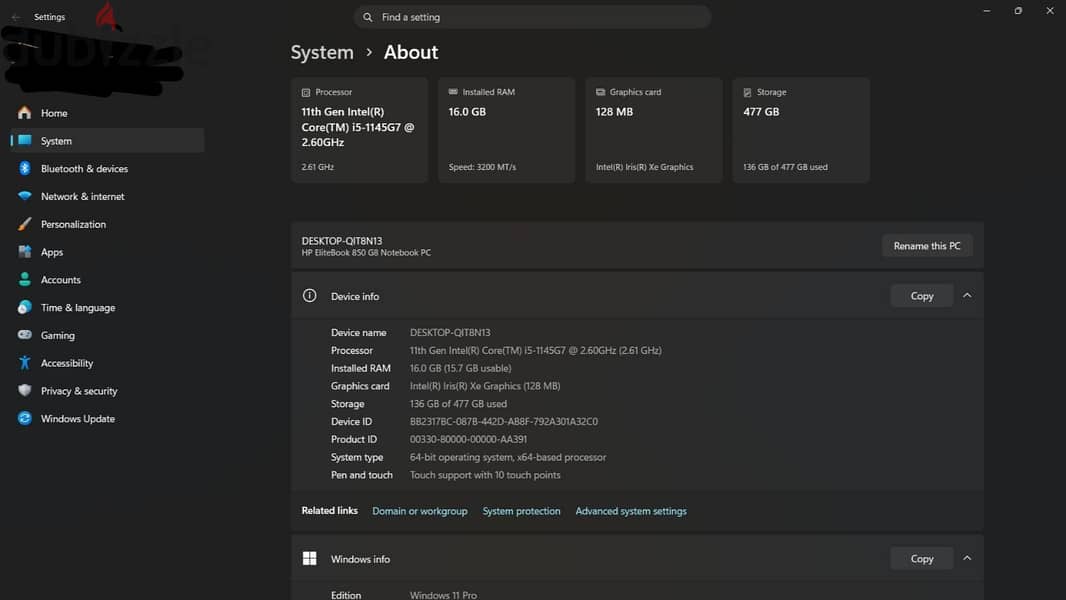1066x600 pixels.
Task: Minimize the Settings window
Action: (x=986, y=11)
